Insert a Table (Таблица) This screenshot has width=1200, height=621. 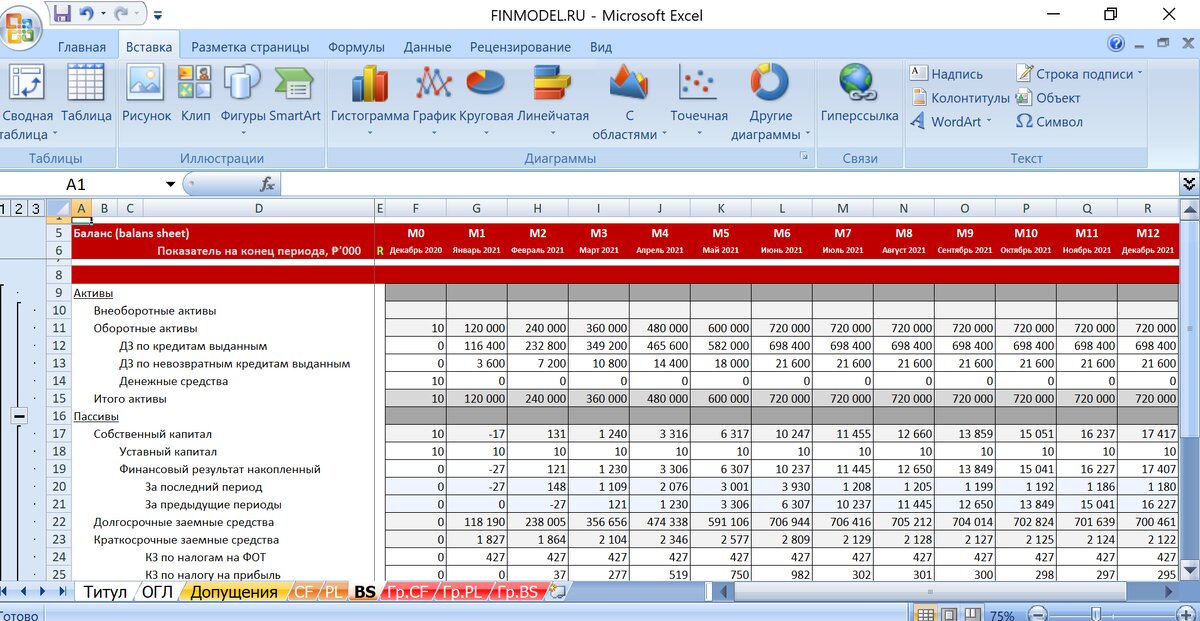pyautogui.click(x=86, y=92)
